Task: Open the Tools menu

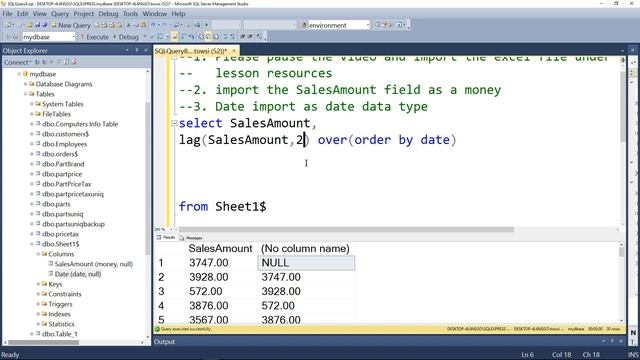Action: click(131, 13)
